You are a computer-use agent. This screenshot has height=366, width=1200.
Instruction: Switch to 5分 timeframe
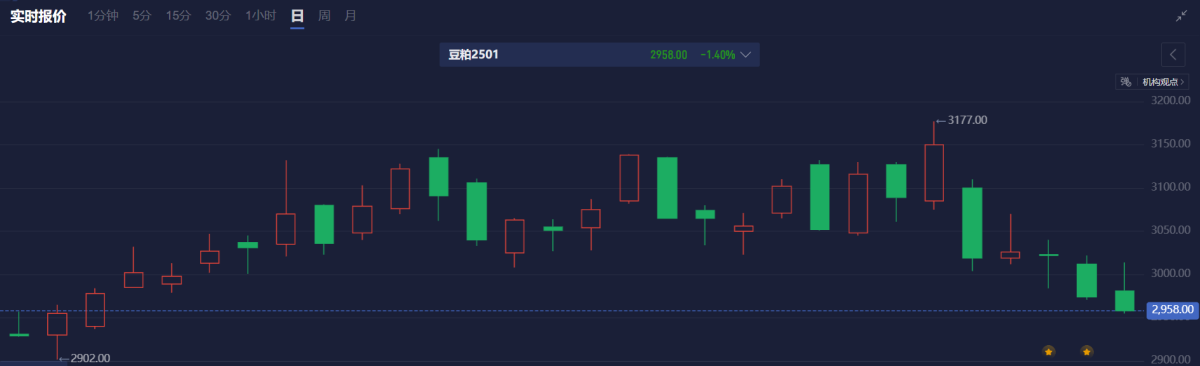142,16
